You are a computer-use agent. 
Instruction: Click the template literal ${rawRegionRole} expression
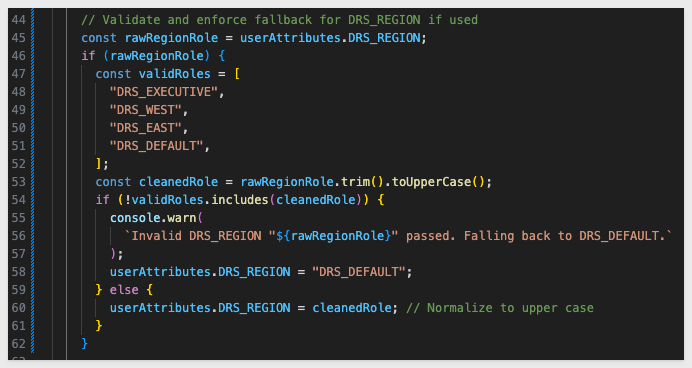coord(334,236)
